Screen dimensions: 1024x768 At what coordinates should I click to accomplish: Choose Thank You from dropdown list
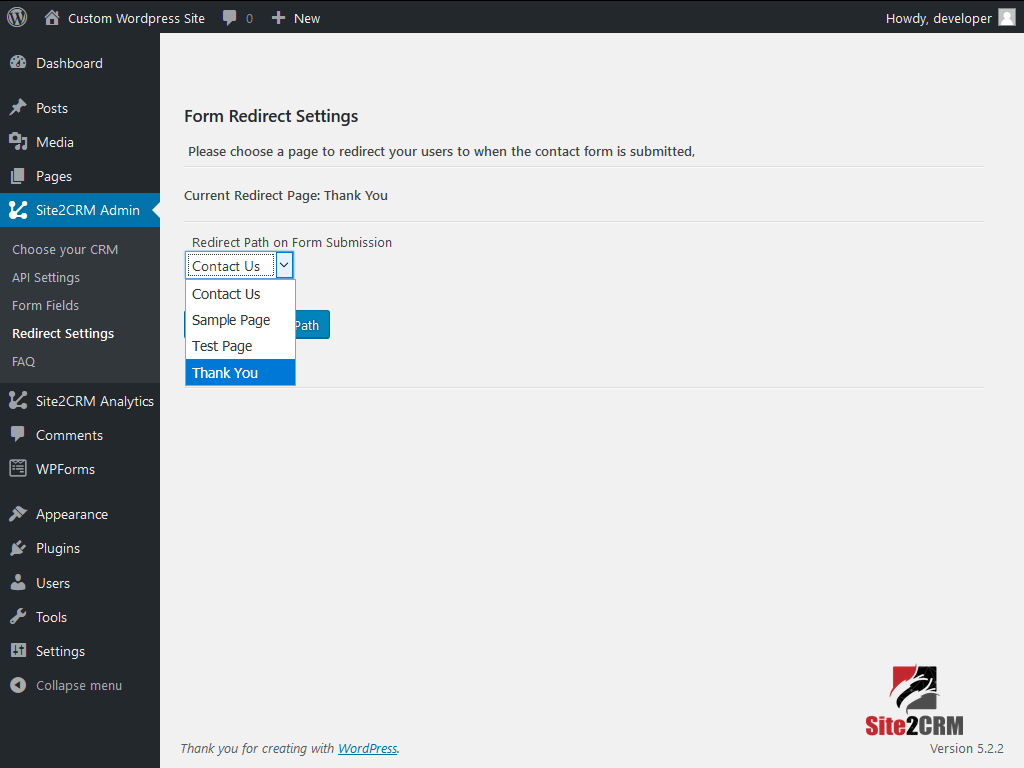240,372
